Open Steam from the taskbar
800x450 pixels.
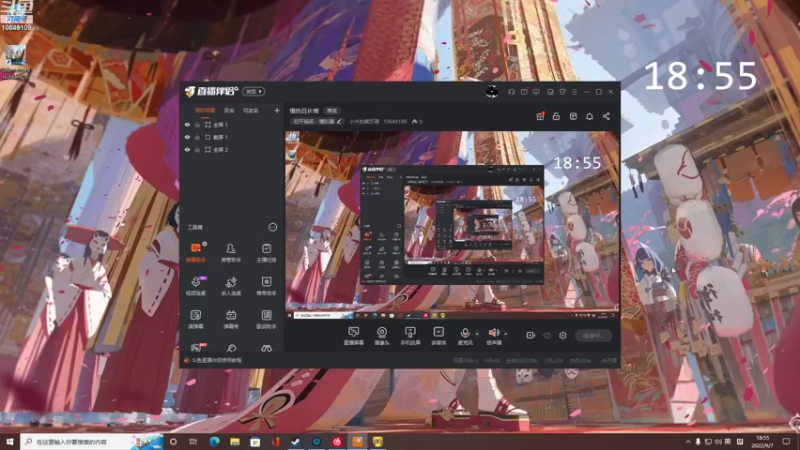(x=296, y=441)
